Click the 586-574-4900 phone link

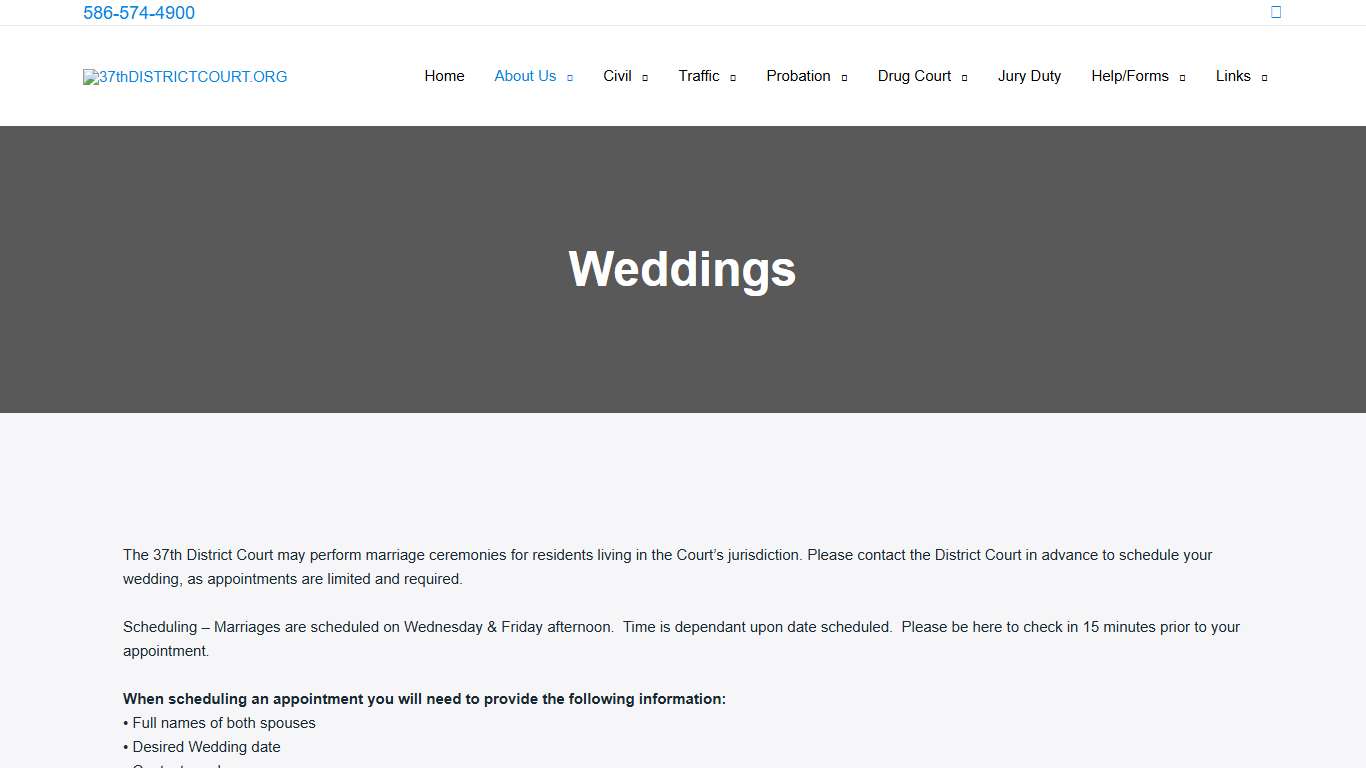click(x=139, y=13)
